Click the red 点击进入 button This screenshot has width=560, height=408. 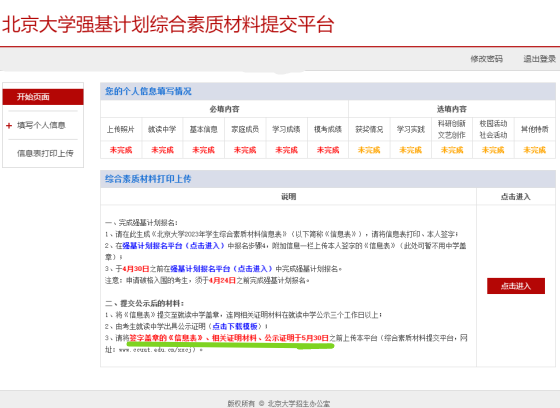pos(516,286)
